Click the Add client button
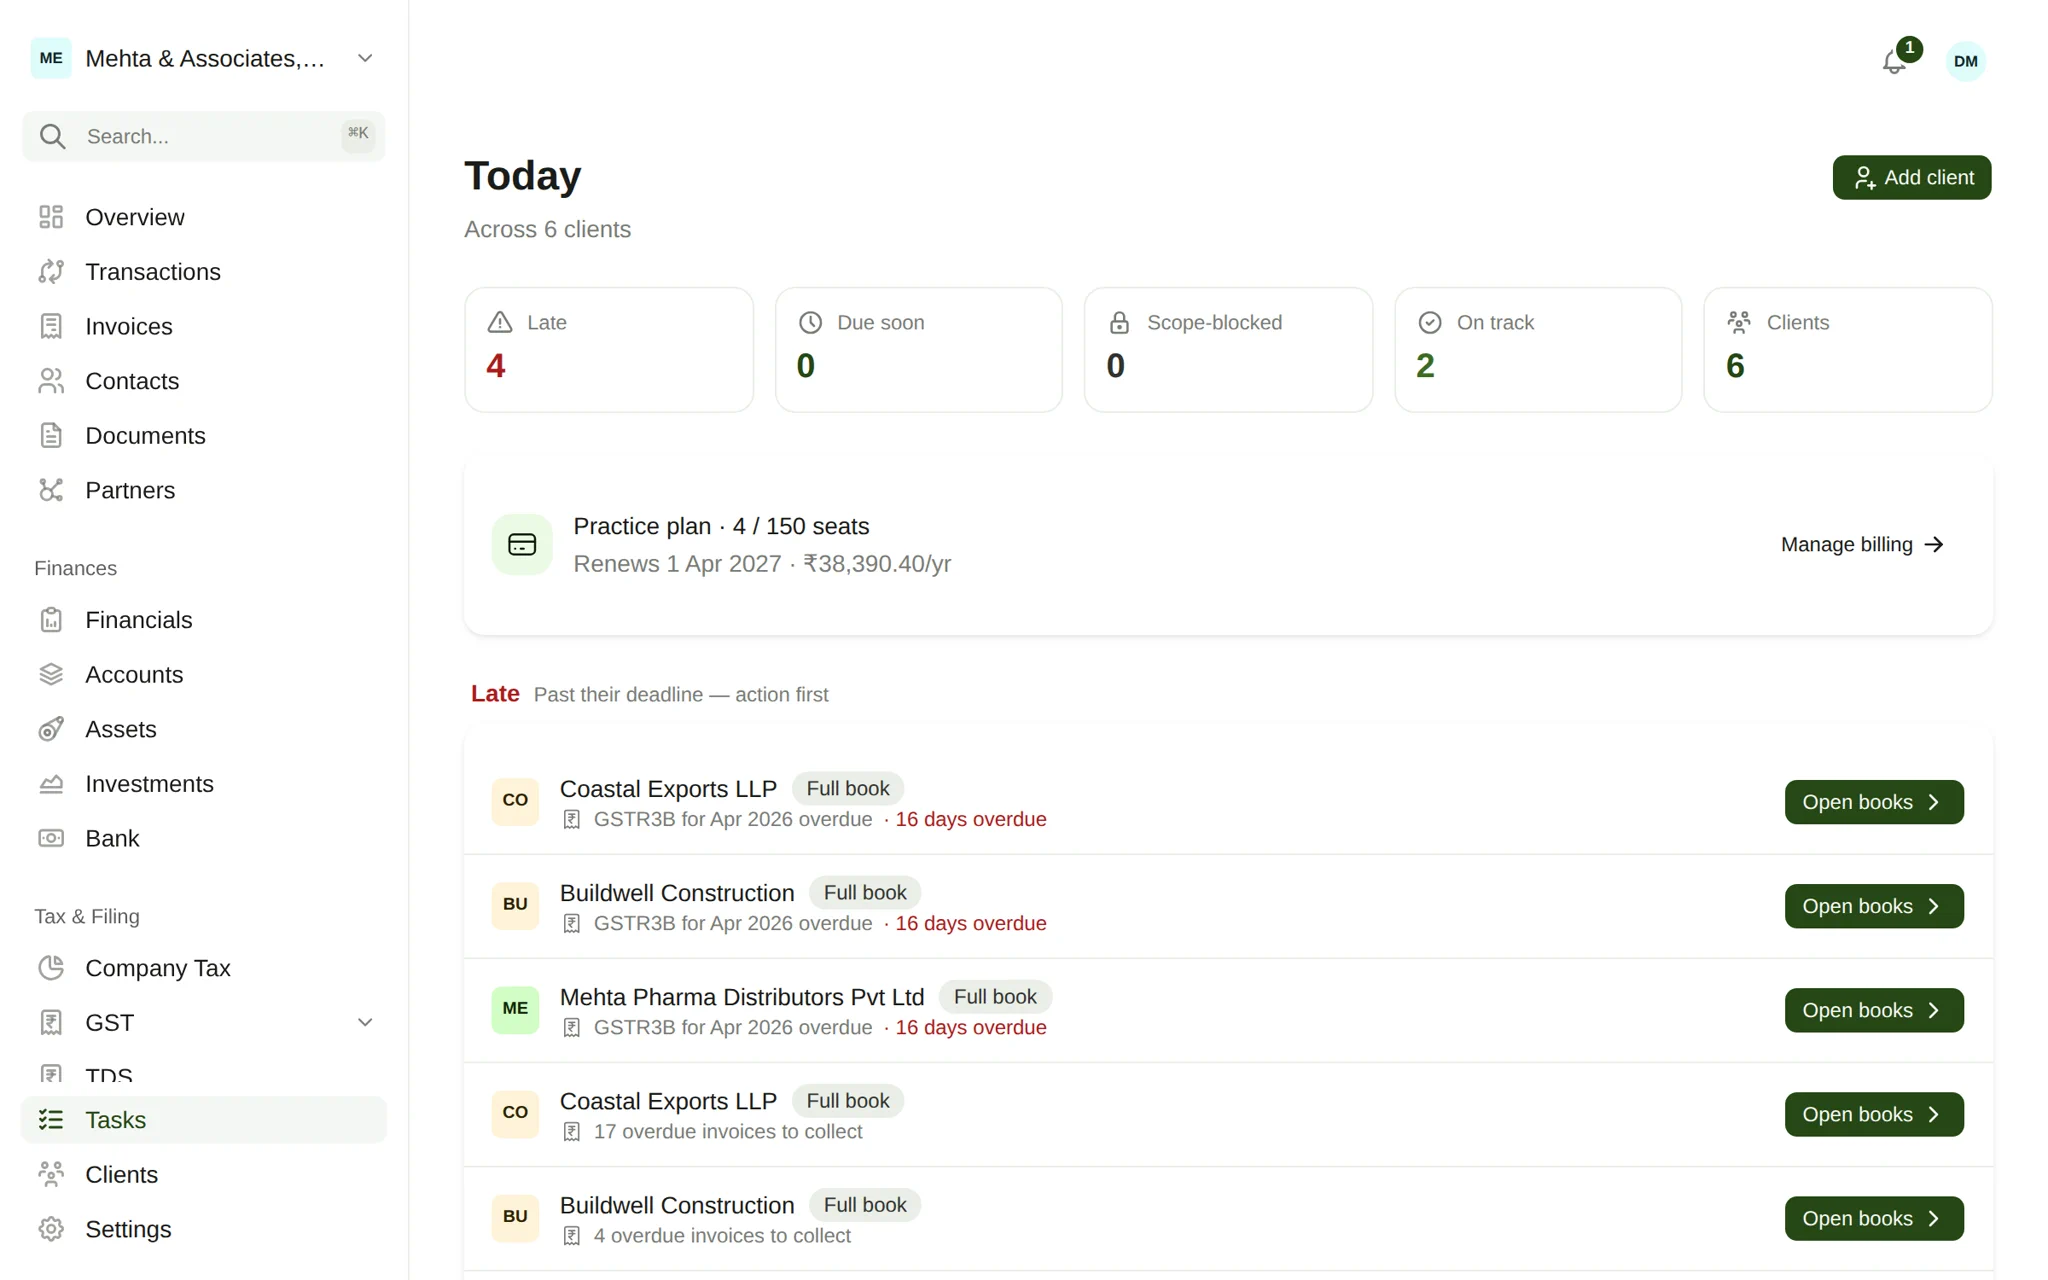Image resolution: width=2048 pixels, height=1280 pixels. (x=1911, y=178)
